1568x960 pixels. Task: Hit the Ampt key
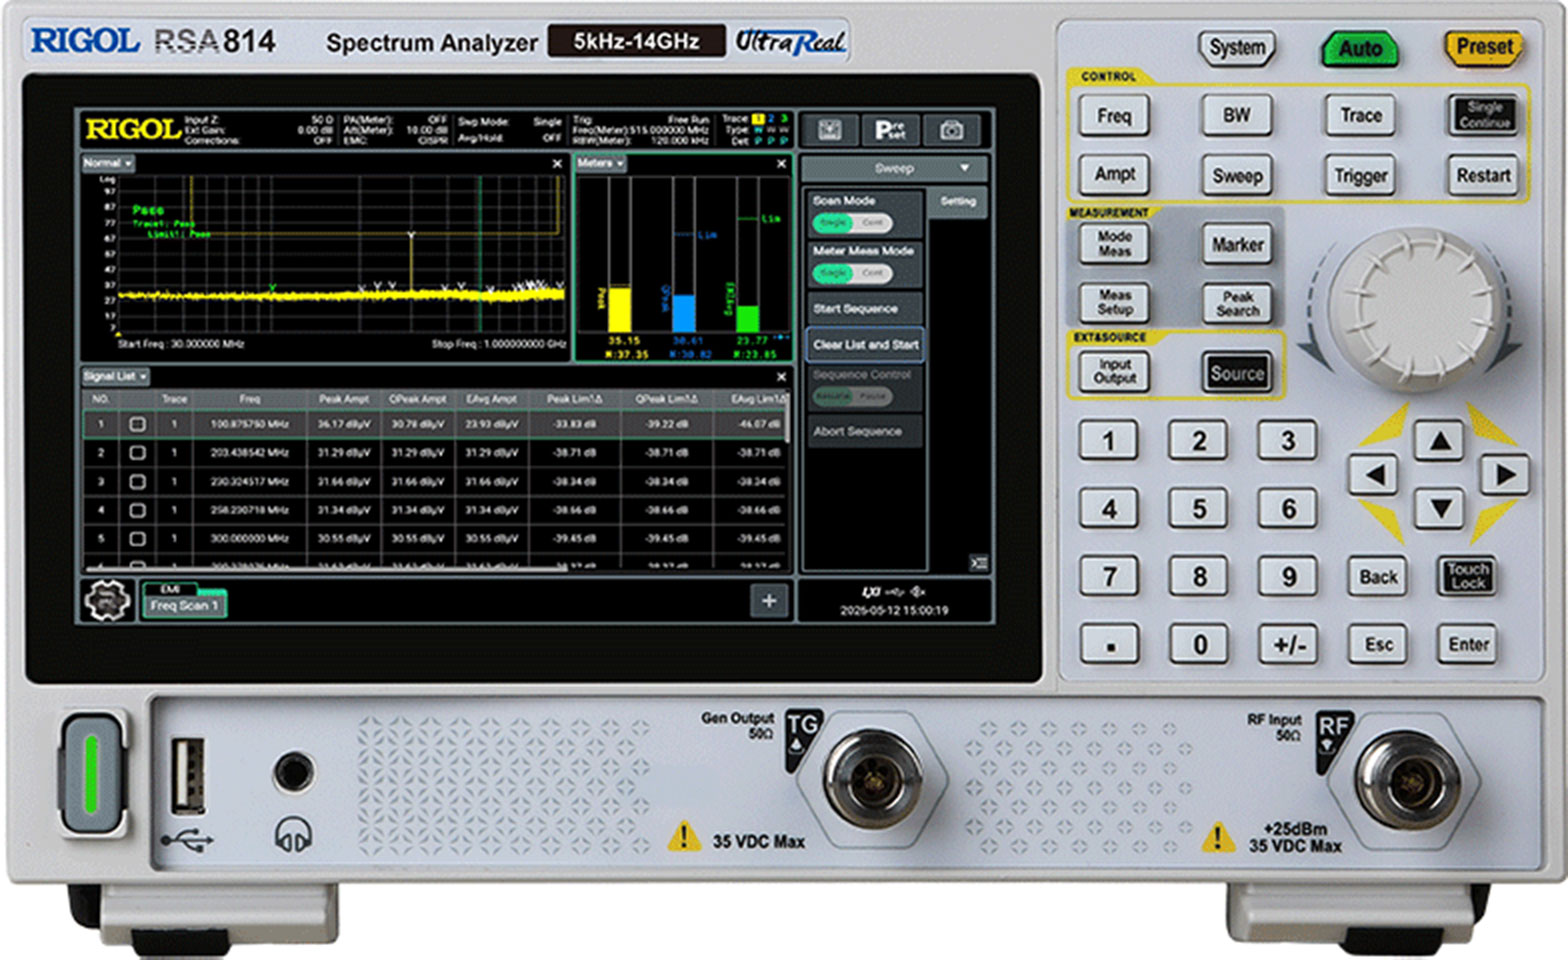coord(1114,174)
